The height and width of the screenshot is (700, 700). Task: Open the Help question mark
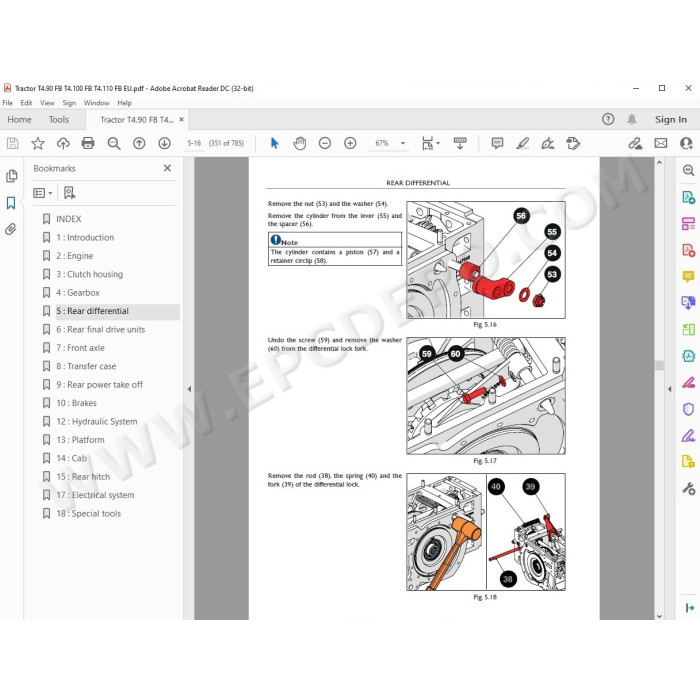(608, 119)
